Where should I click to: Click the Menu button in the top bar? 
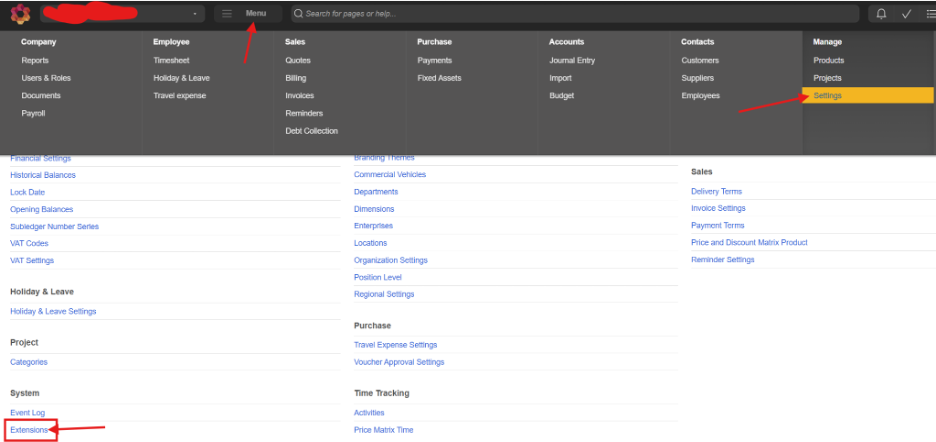(x=255, y=14)
